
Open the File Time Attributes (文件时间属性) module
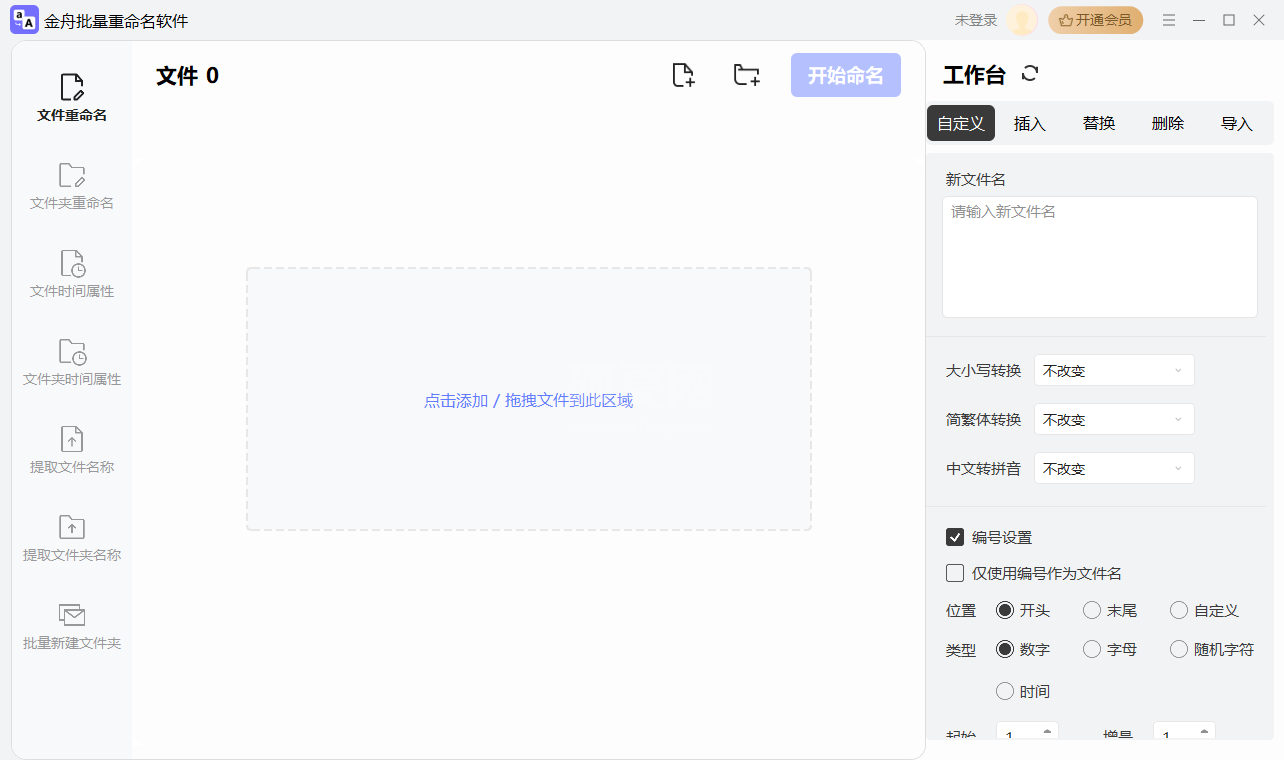72,274
